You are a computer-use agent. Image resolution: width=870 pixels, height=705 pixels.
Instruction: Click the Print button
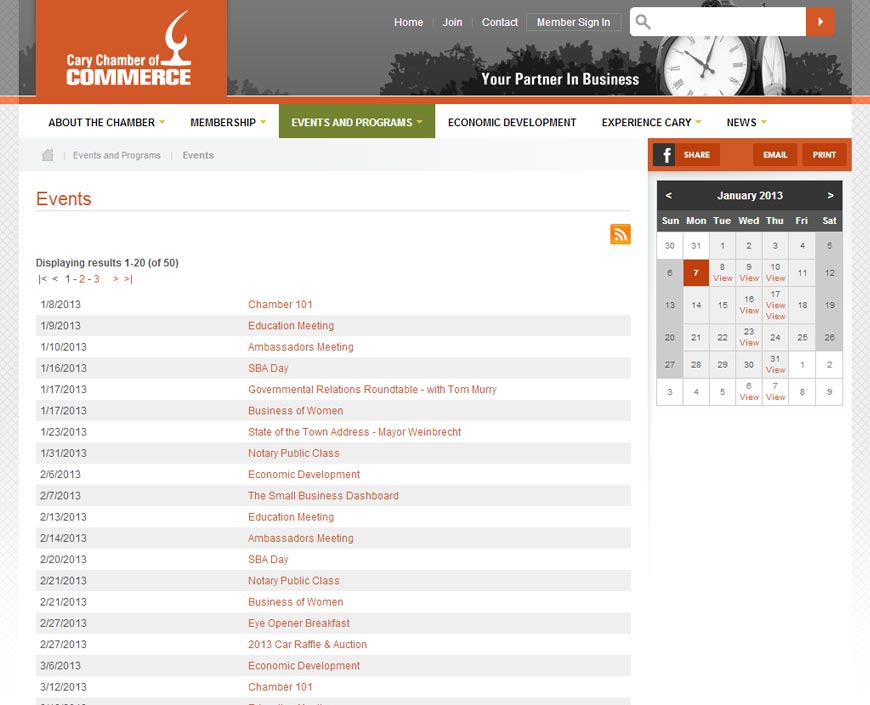[824, 155]
